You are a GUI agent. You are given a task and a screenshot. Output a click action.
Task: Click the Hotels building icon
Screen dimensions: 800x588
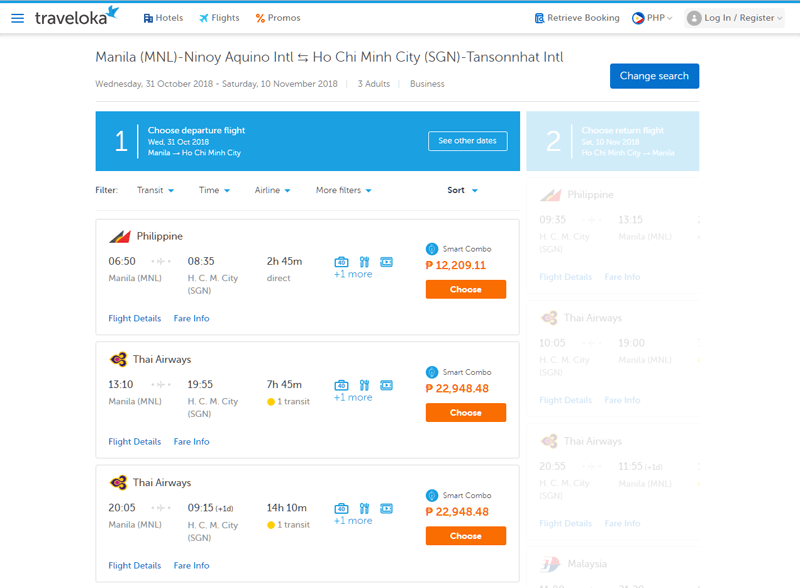tap(148, 18)
